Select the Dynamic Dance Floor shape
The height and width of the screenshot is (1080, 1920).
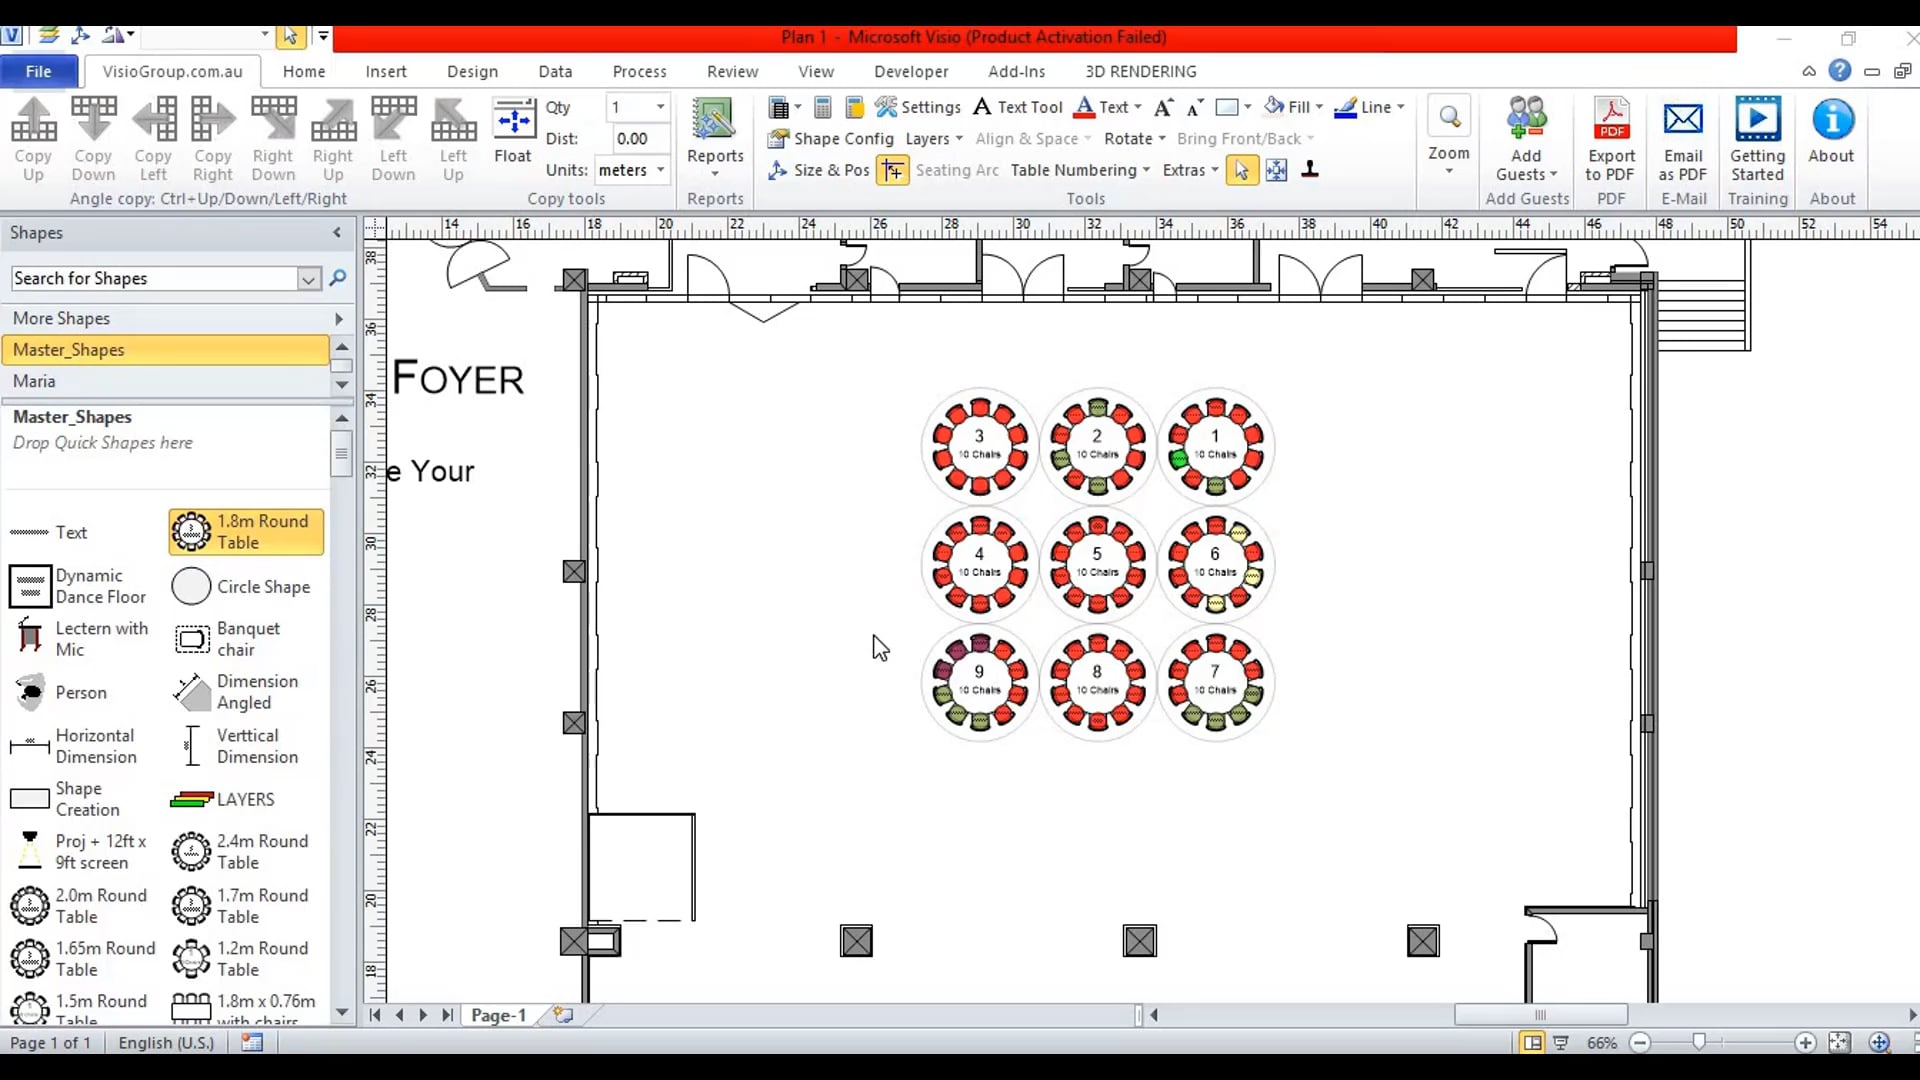click(80, 586)
